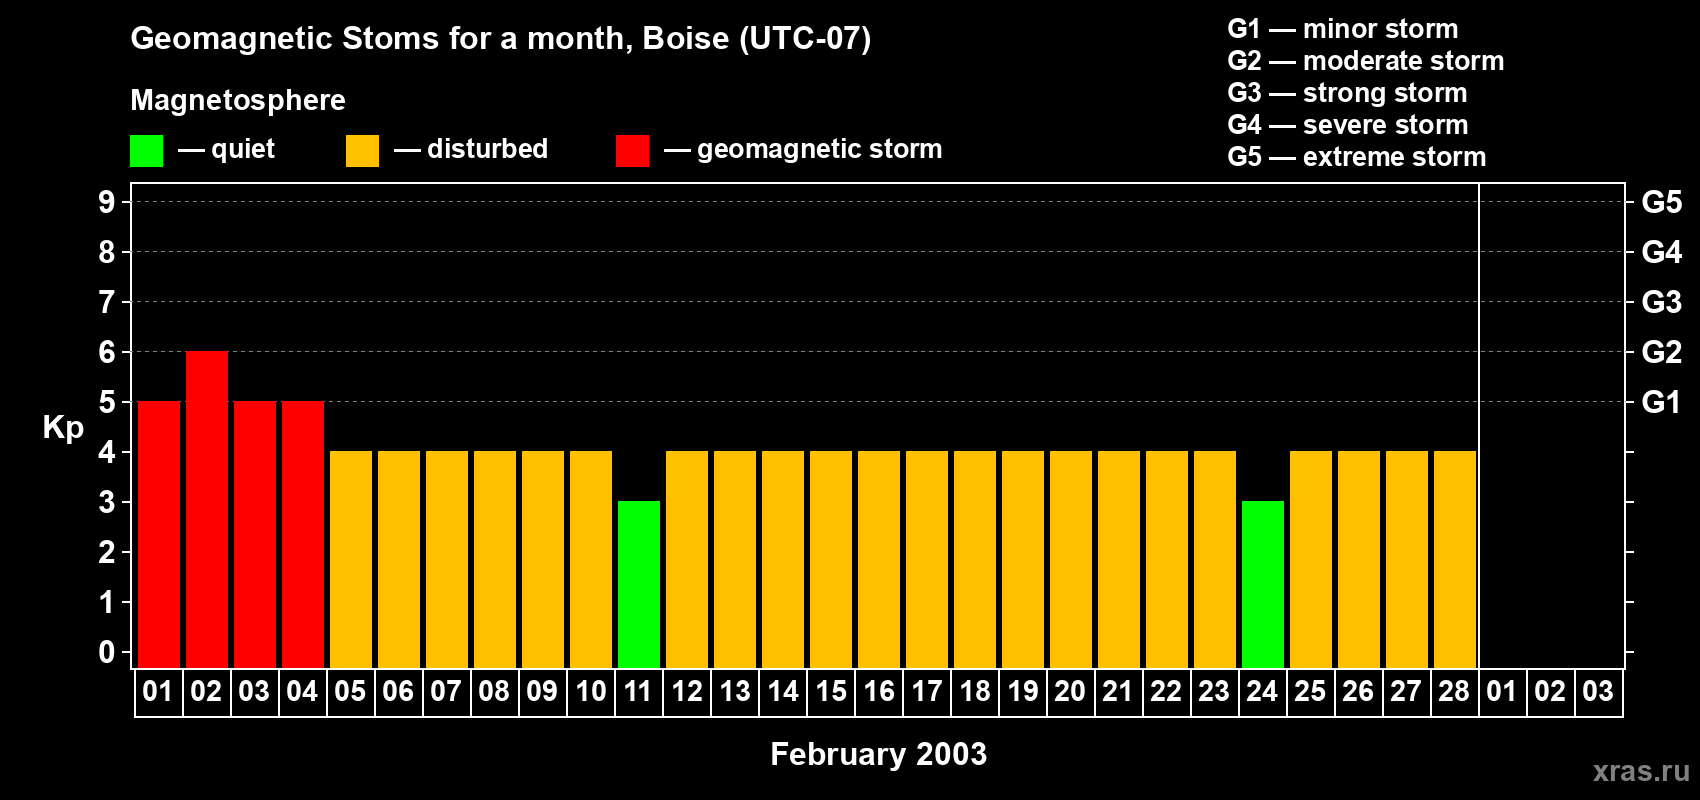Click the green bar for day 24
This screenshot has height=800, width=1700.
(x=1263, y=584)
